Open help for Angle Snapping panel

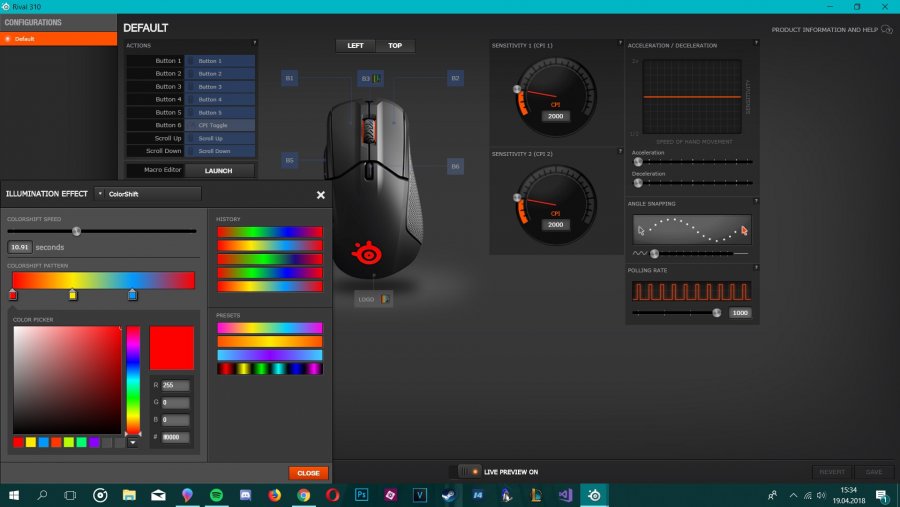(x=756, y=201)
